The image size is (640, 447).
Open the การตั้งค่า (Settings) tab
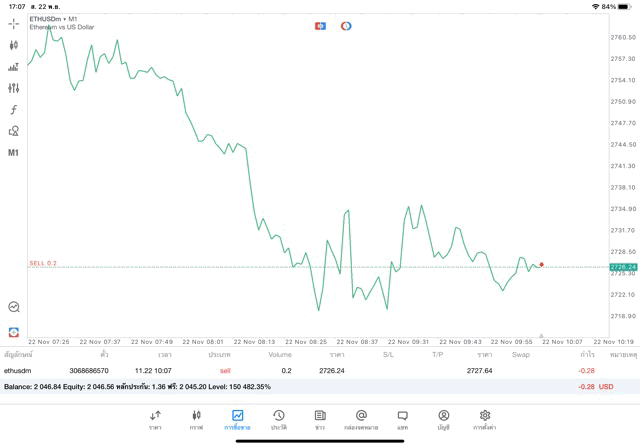[485, 419]
